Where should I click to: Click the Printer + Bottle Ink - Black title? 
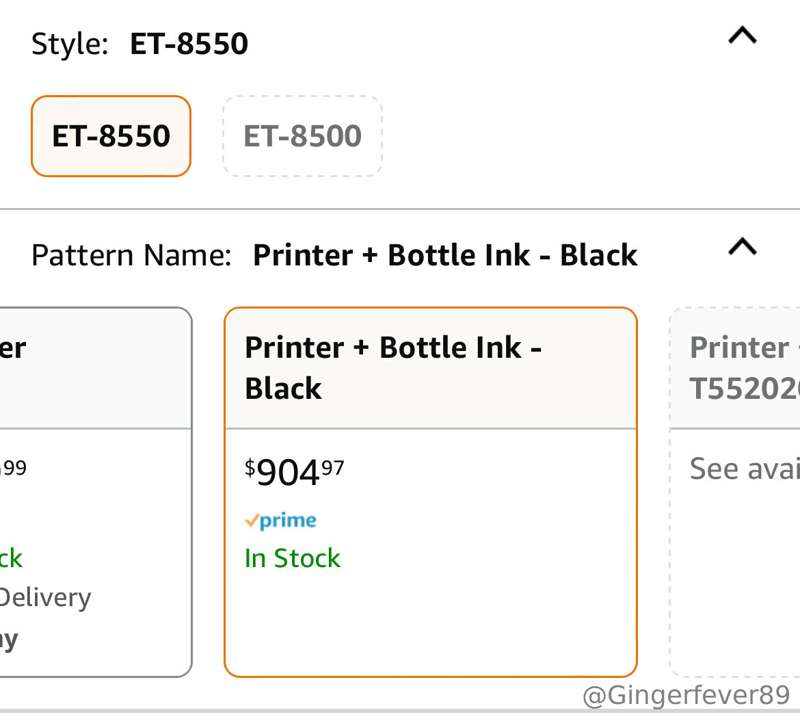[x=393, y=368]
